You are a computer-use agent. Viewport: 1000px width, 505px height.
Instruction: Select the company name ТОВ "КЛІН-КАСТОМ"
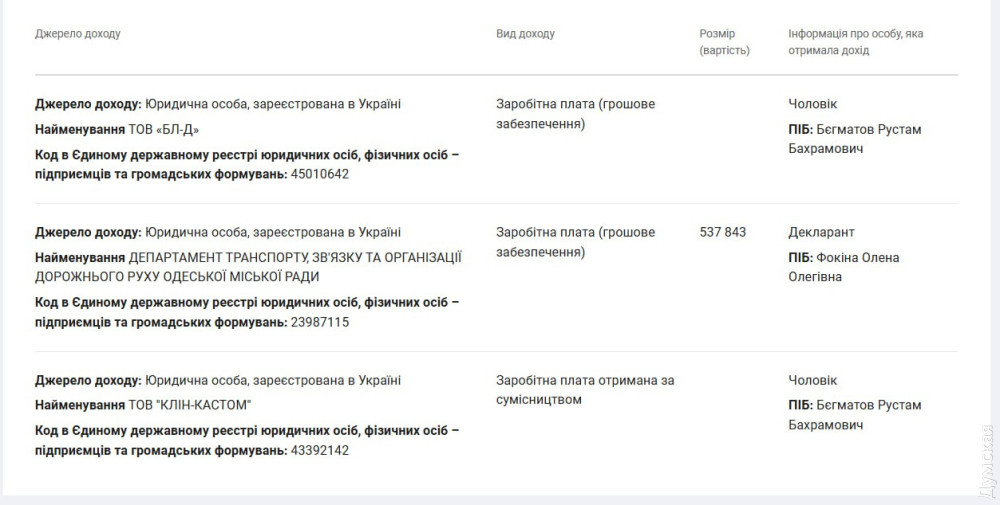point(190,405)
